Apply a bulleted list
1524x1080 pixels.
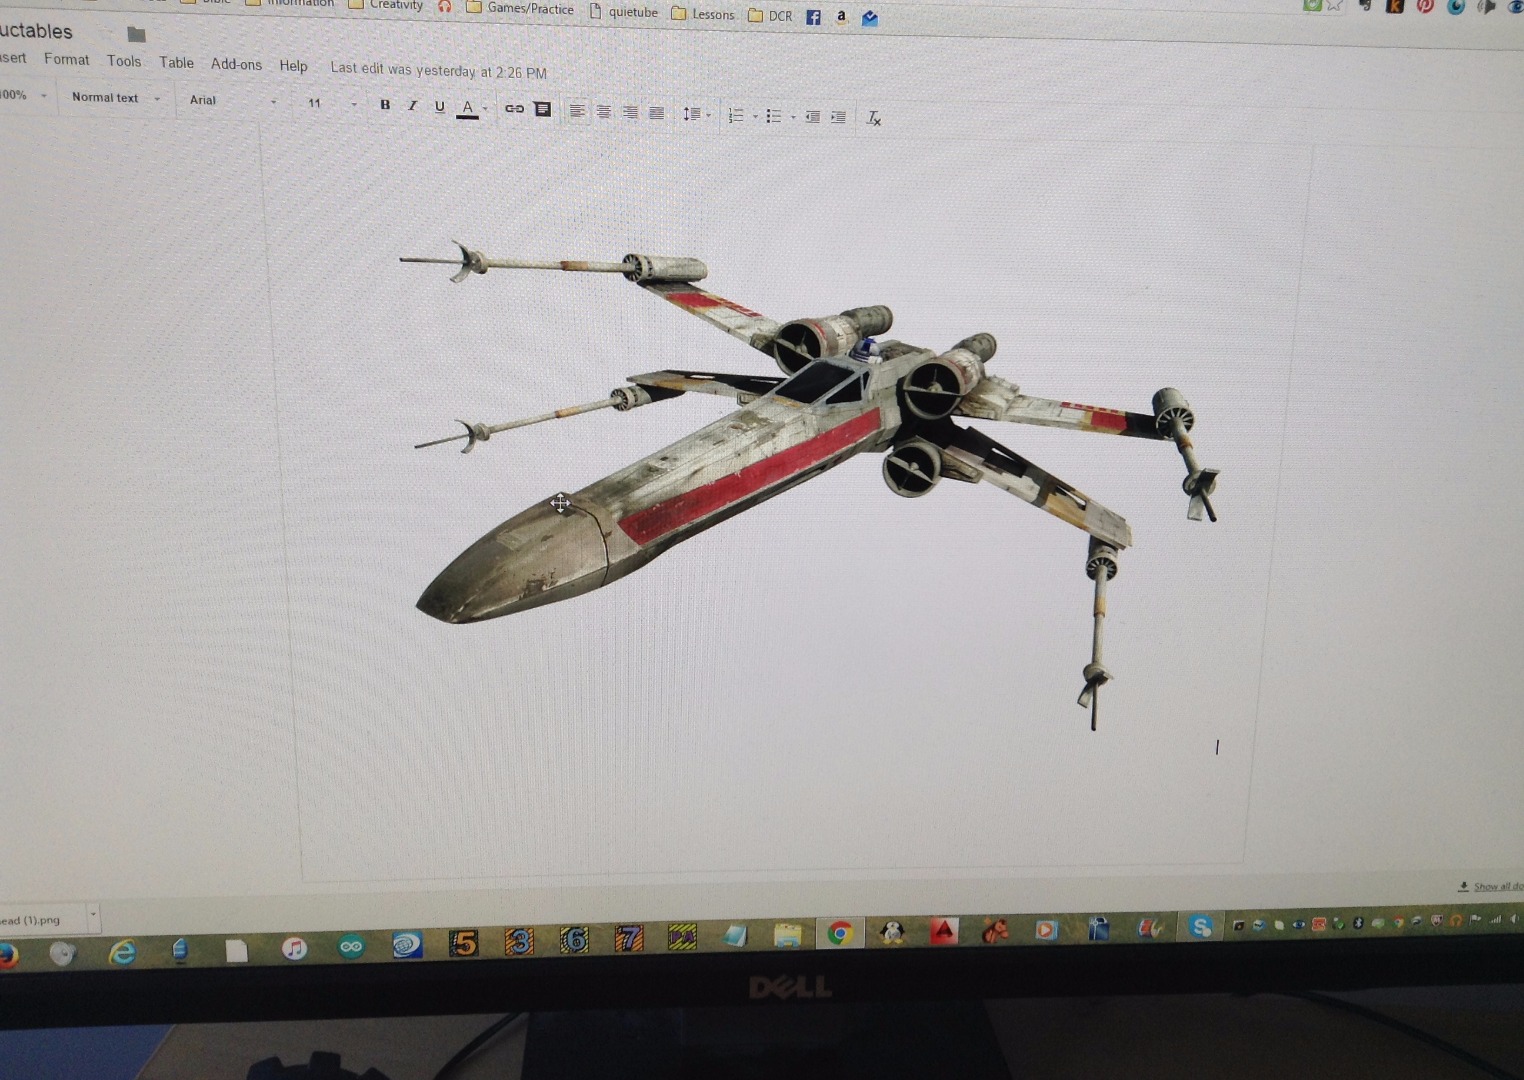tap(773, 117)
